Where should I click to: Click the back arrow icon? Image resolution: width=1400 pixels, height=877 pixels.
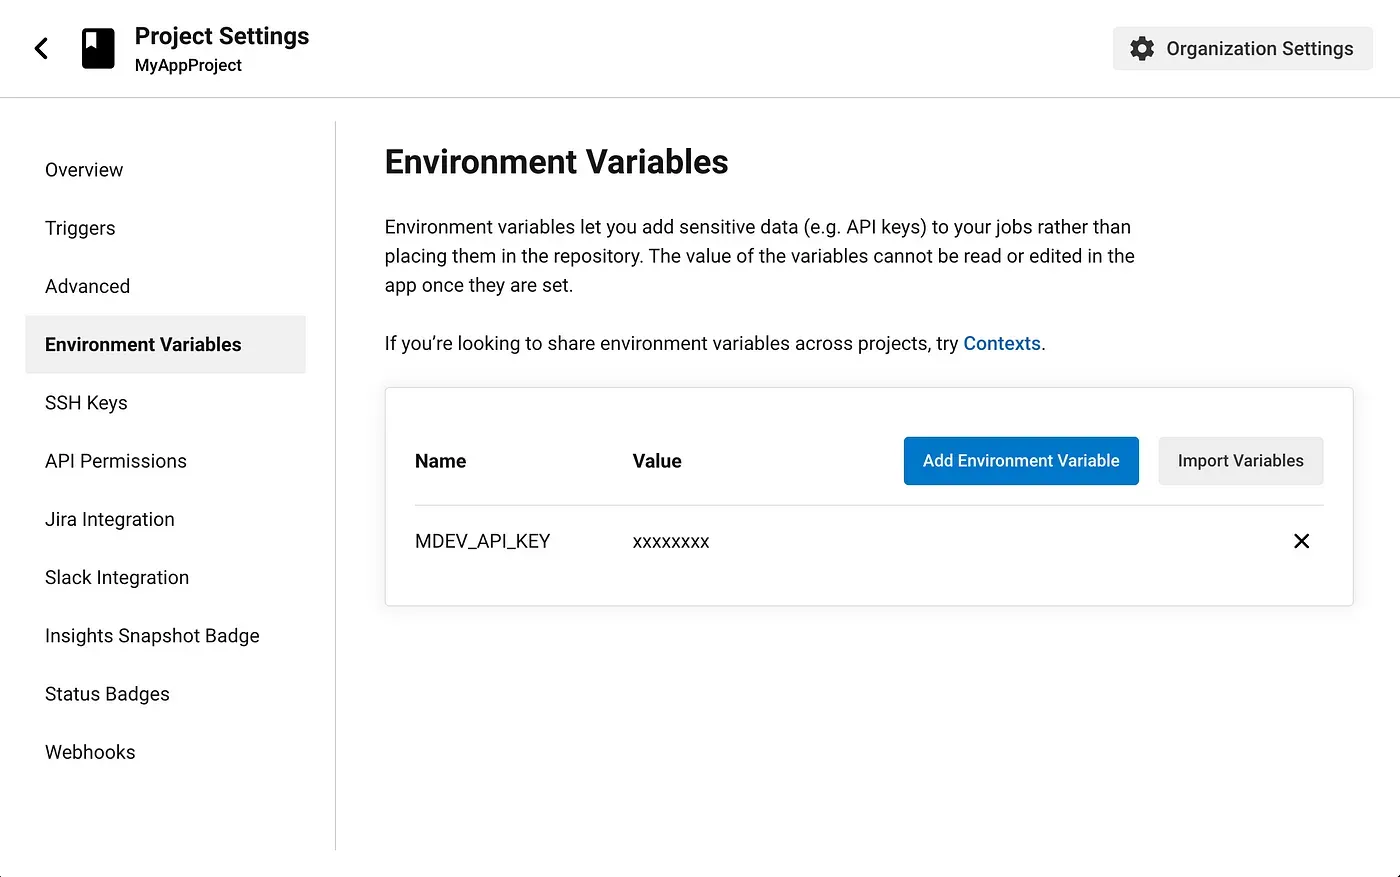pyautogui.click(x=41, y=48)
